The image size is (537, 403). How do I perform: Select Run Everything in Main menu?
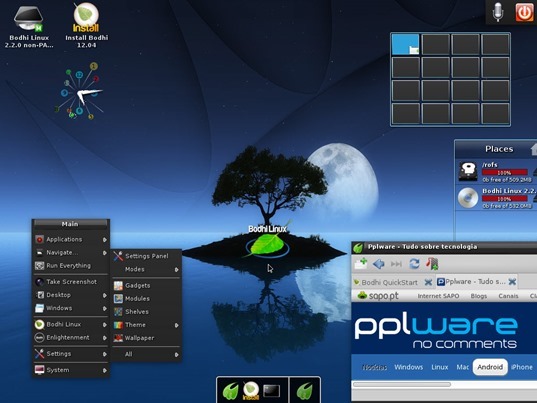point(71,266)
